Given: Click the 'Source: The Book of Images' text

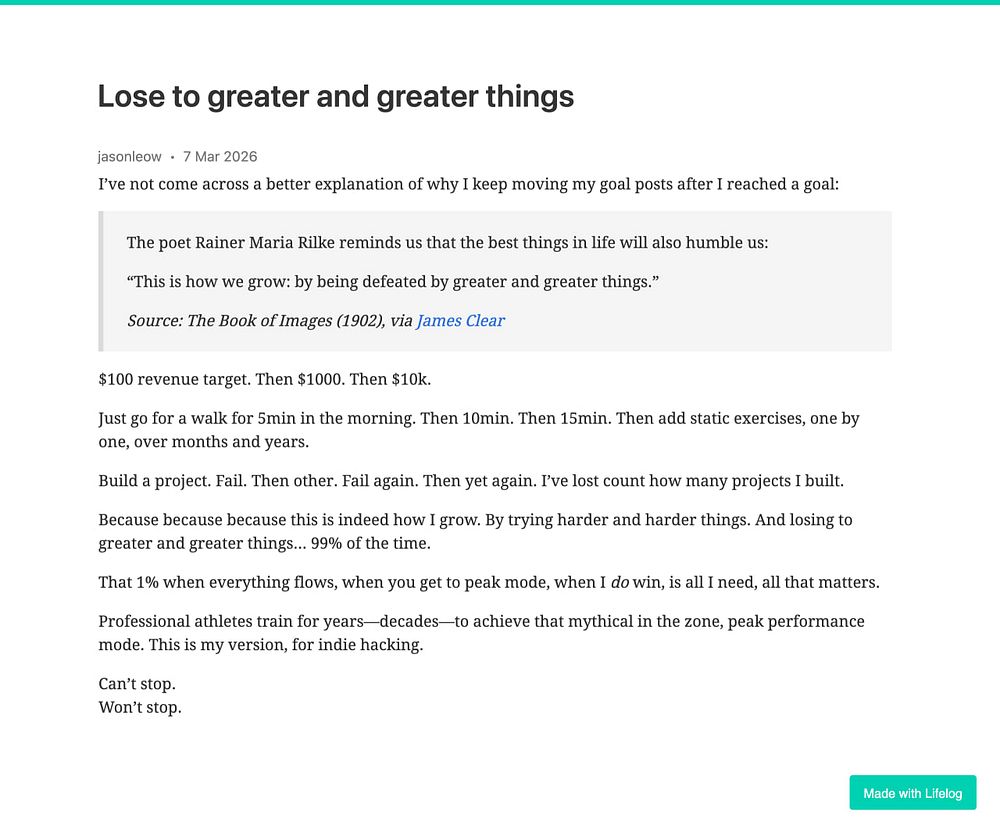Looking at the screenshot, I should pyautogui.click(x=256, y=320).
